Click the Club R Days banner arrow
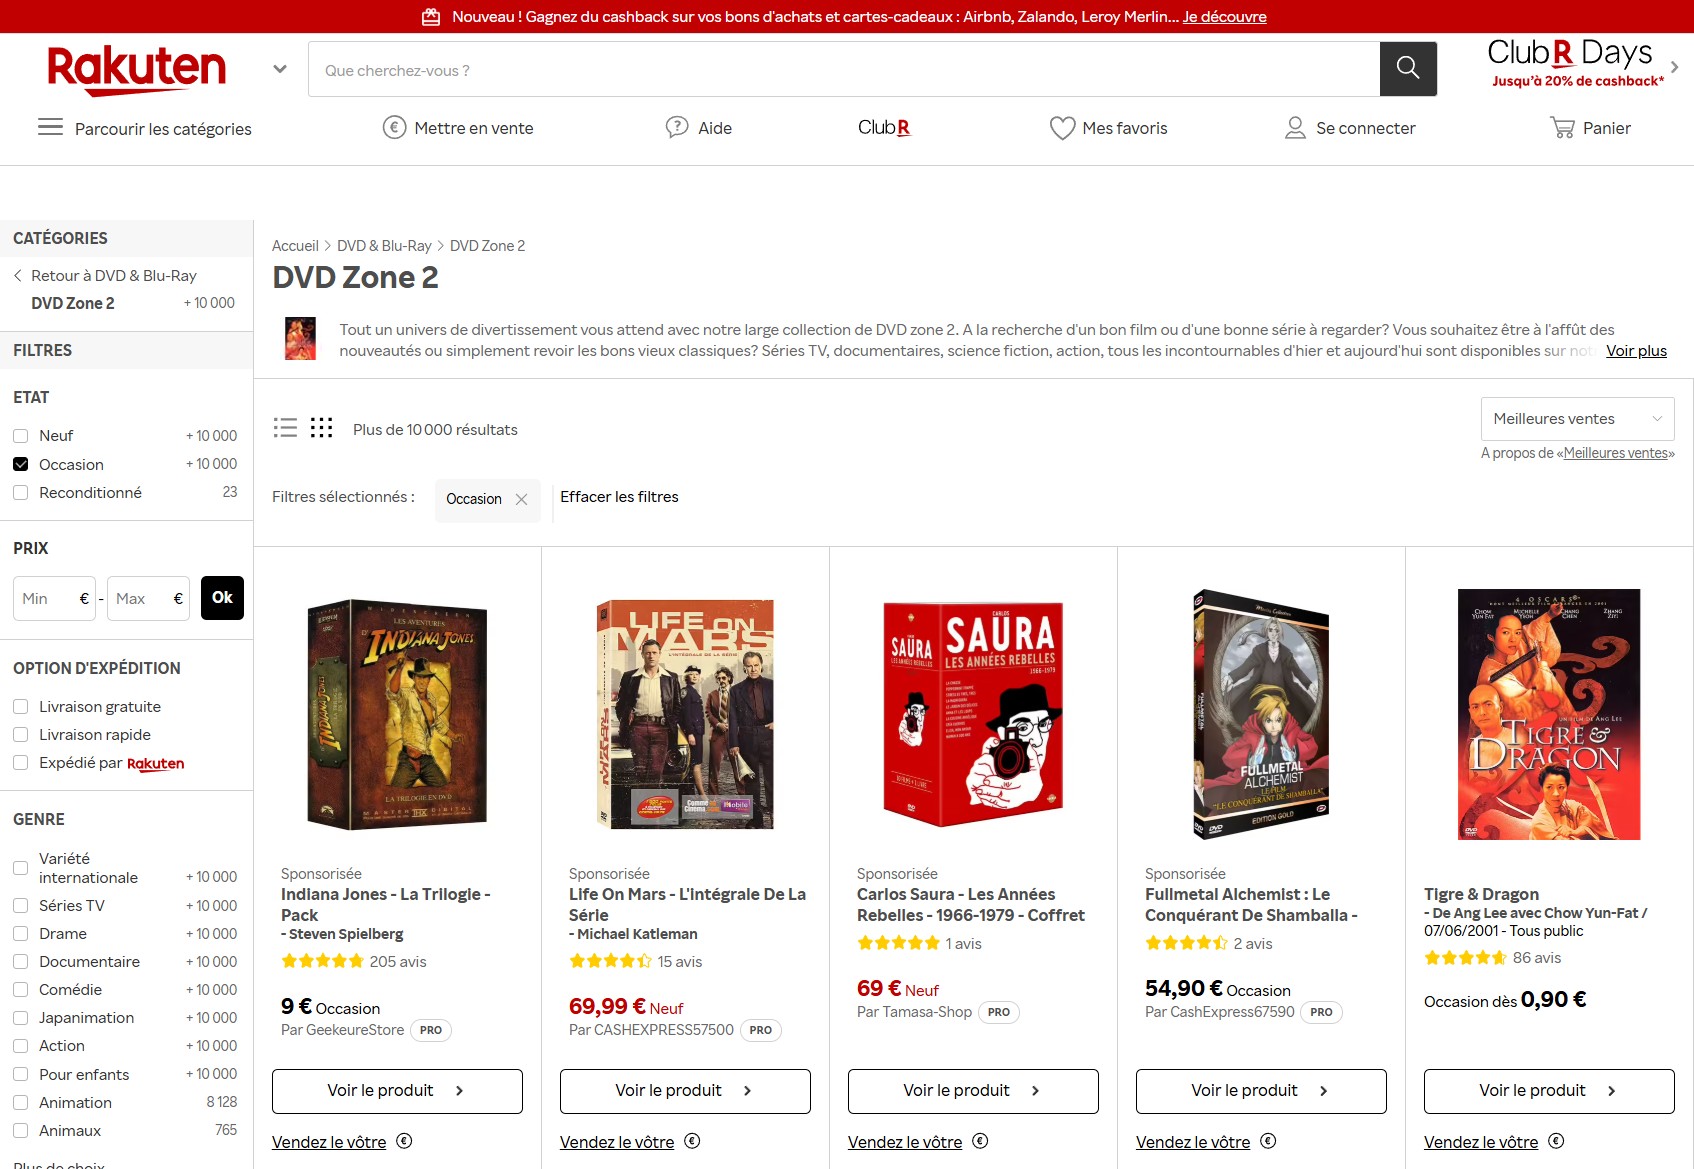Screen dimensions: 1694x1169 point(1674,67)
